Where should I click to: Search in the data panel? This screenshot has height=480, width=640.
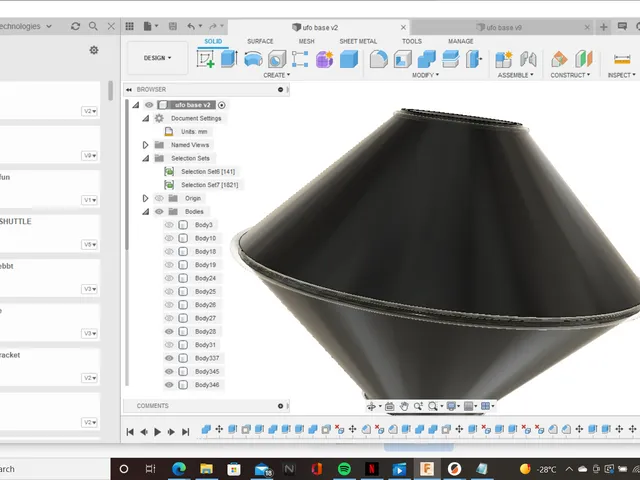(x=93, y=26)
